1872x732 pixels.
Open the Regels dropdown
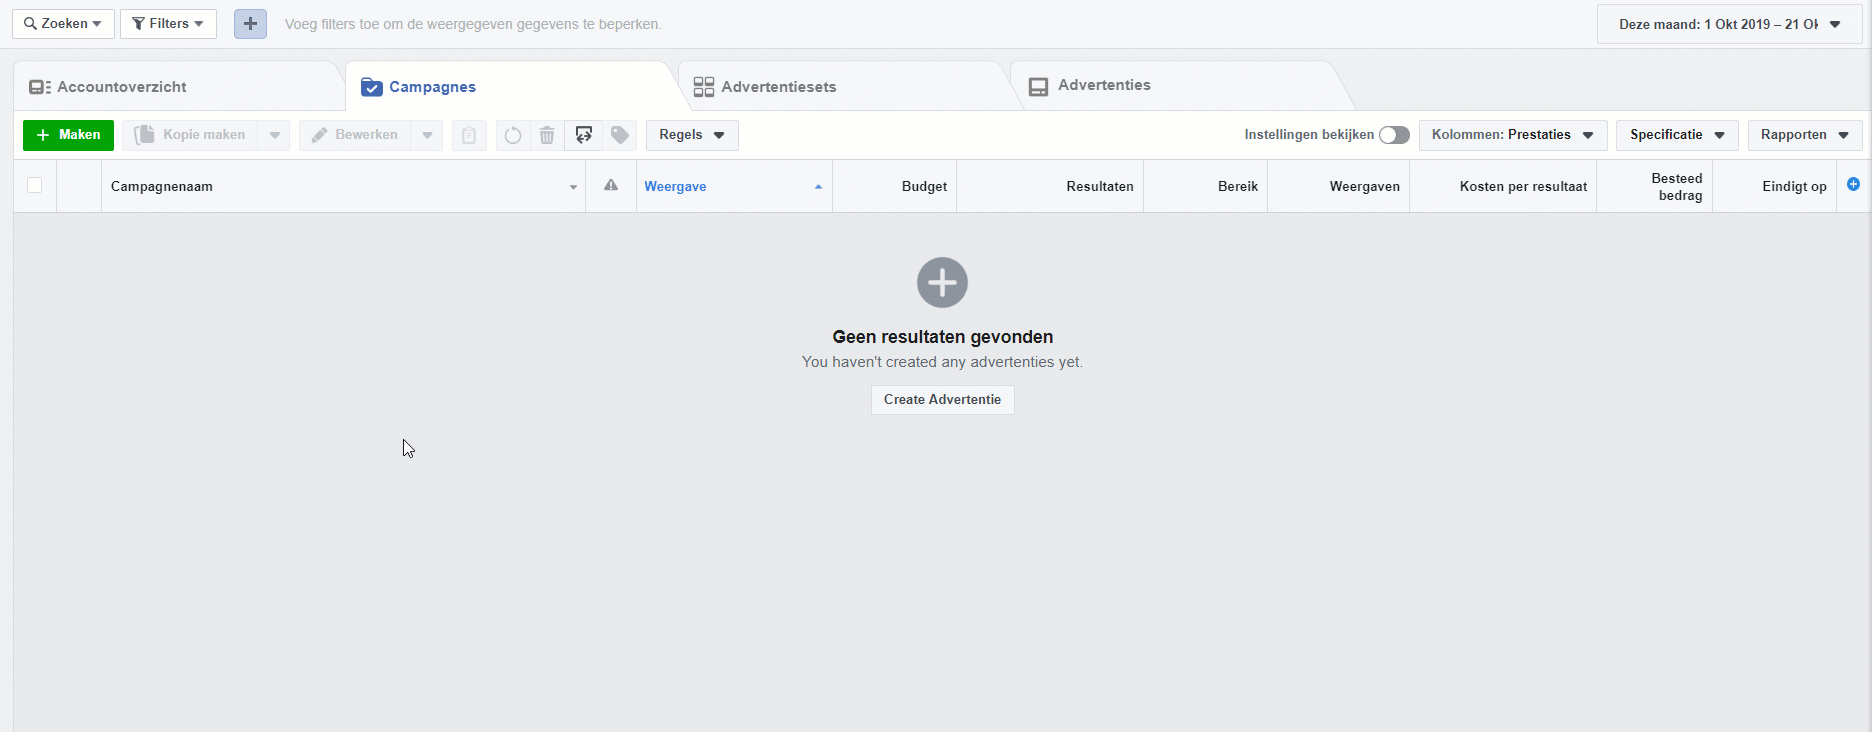coord(692,135)
